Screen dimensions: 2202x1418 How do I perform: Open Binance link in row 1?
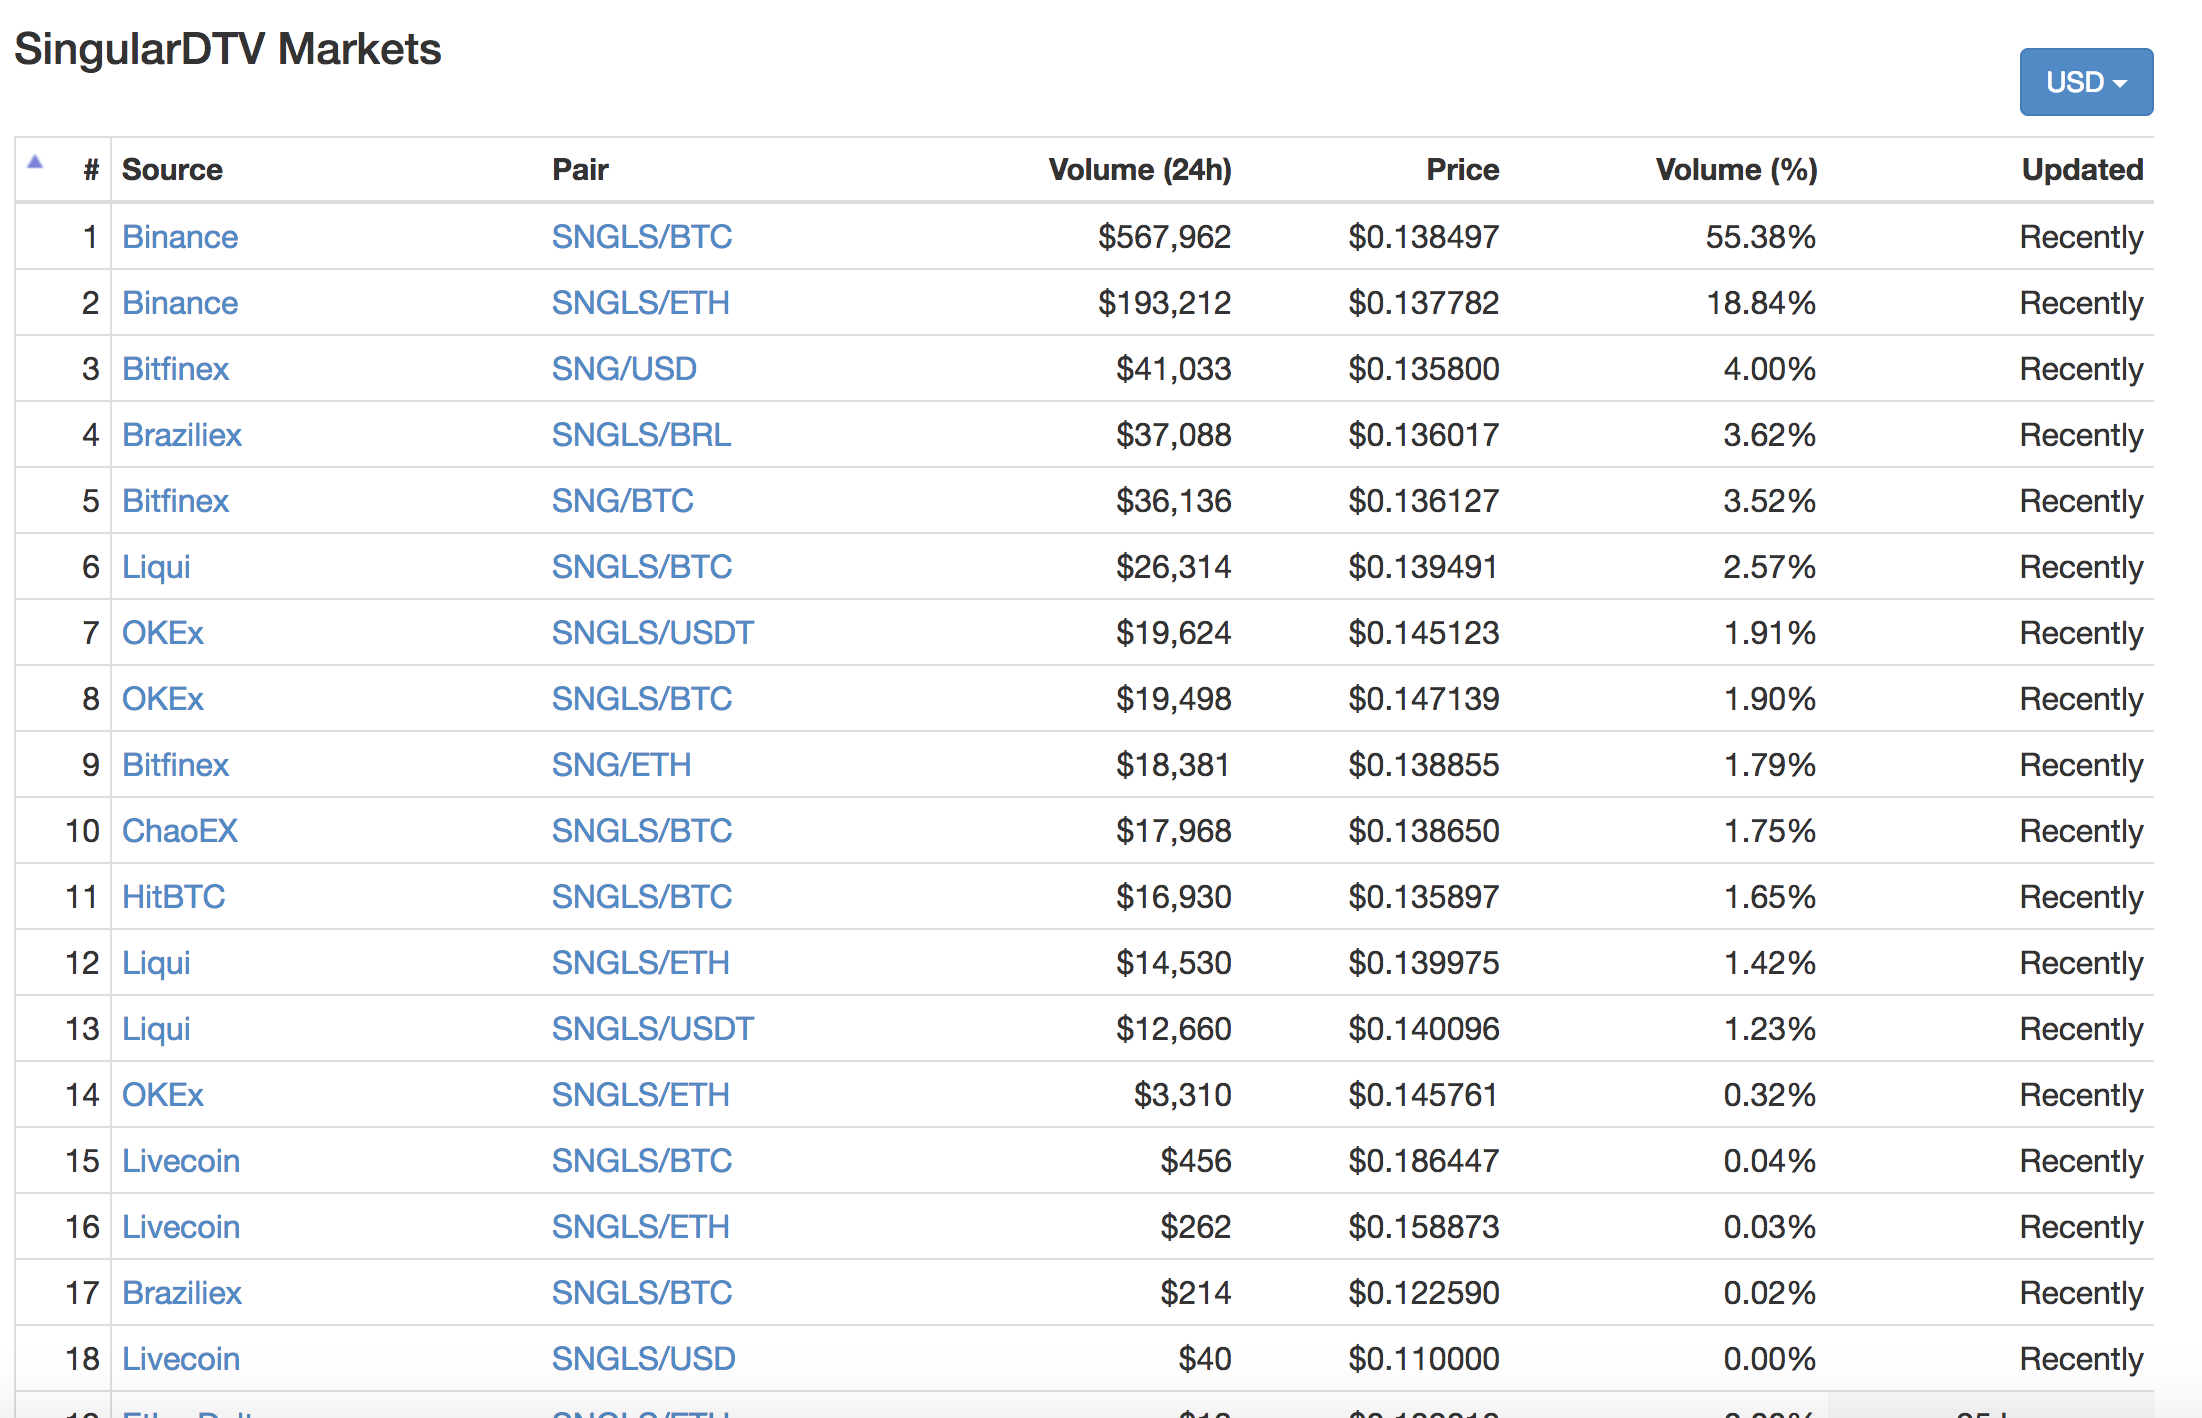[x=180, y=237]
